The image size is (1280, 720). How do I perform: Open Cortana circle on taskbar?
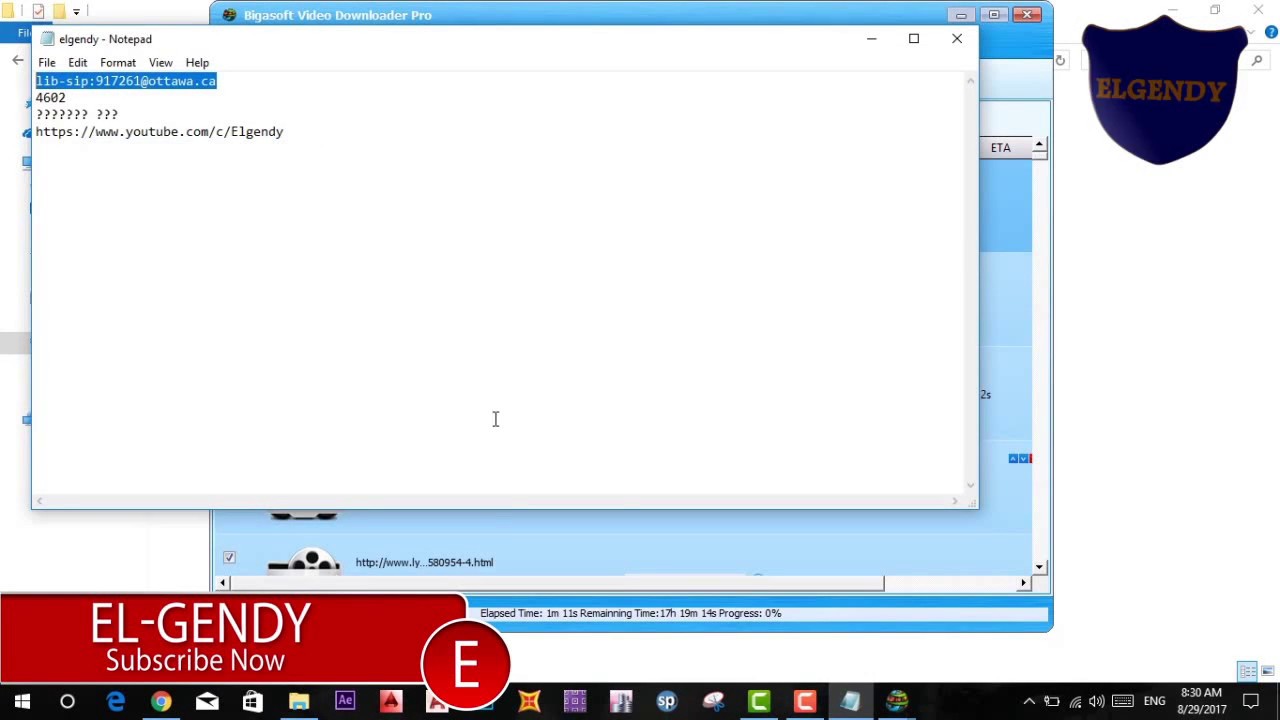tap(68, 701)
